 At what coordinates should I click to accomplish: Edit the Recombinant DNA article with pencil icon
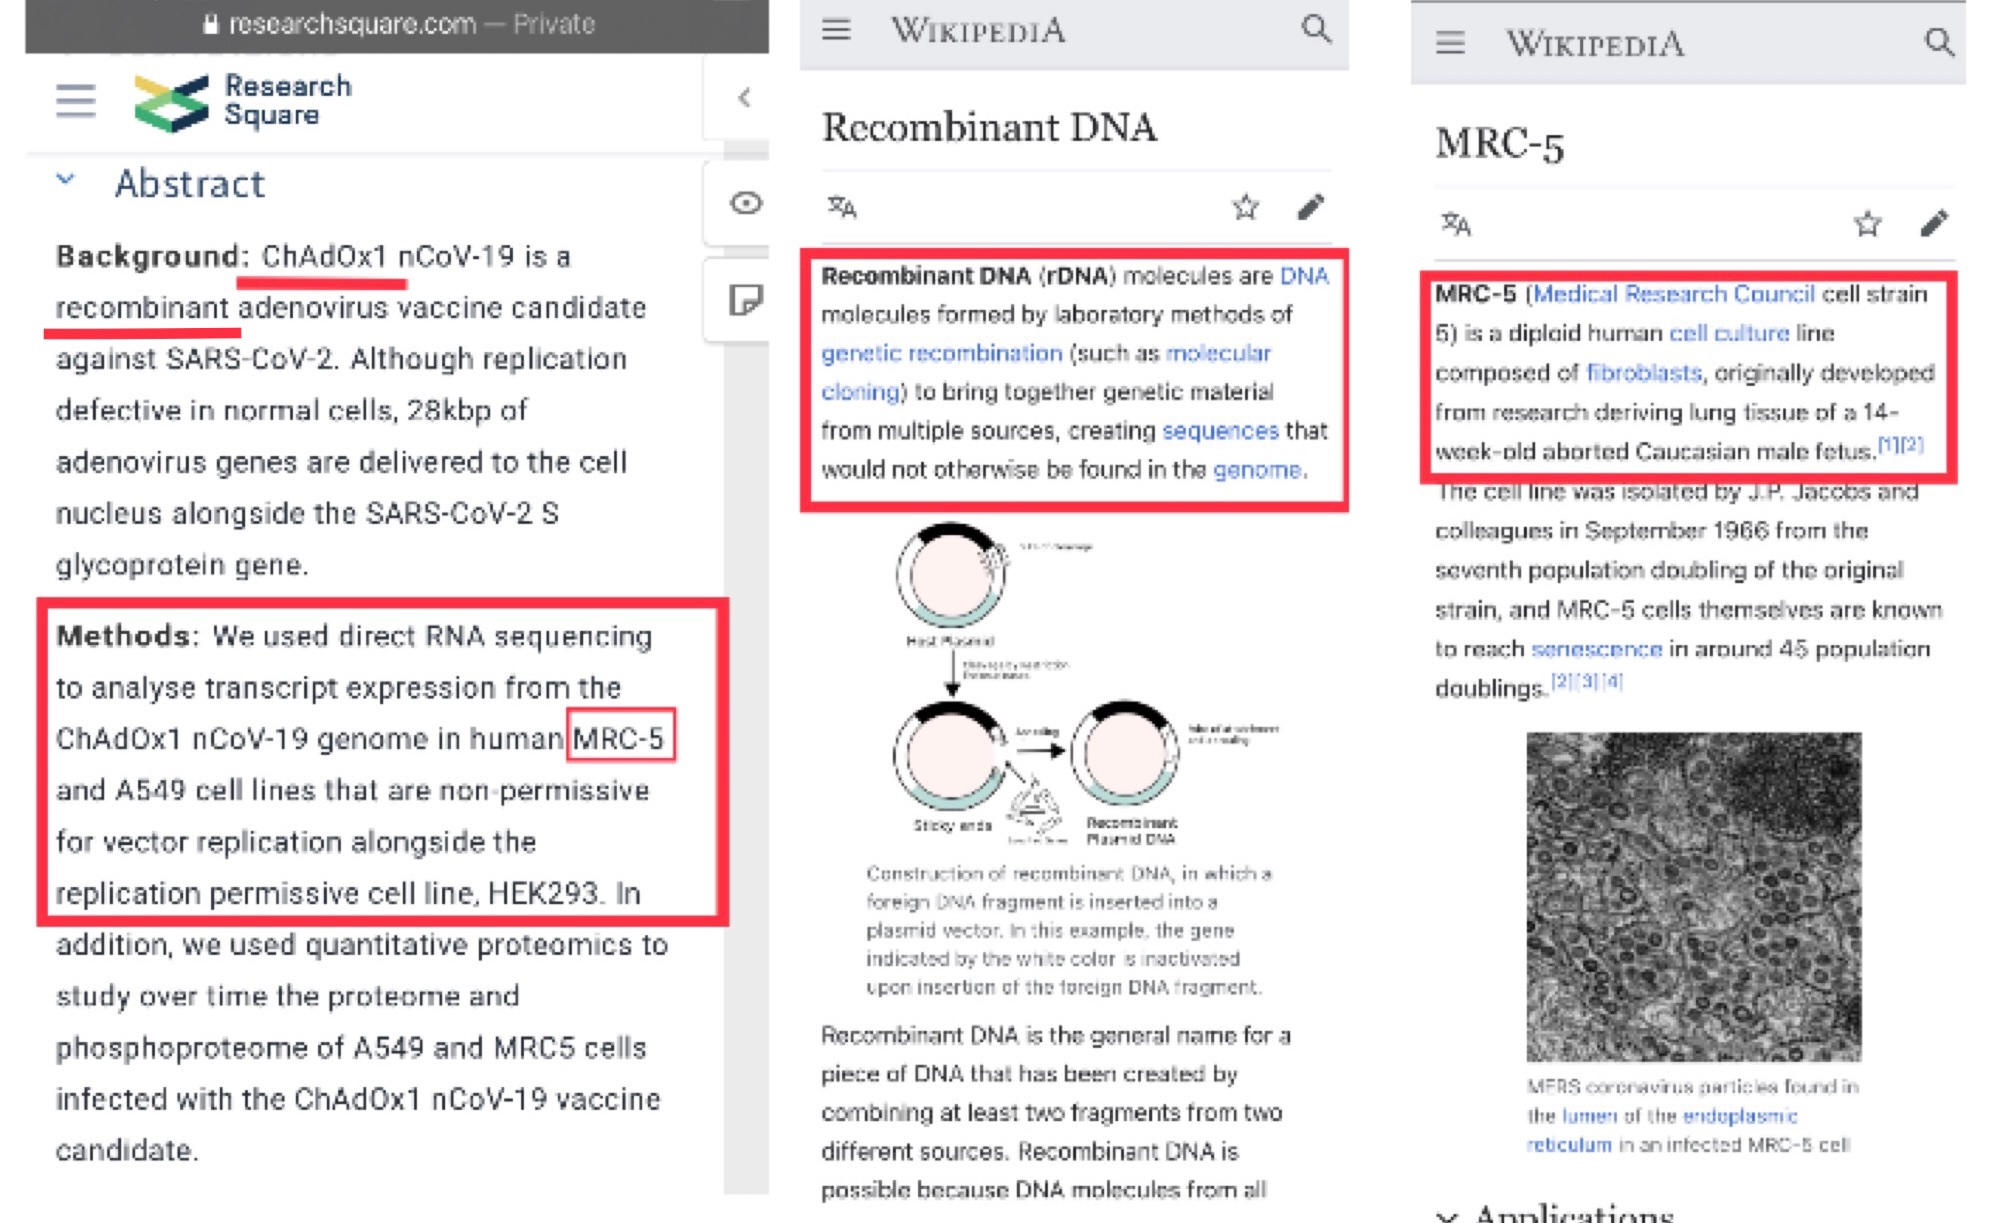(1311, 207)
